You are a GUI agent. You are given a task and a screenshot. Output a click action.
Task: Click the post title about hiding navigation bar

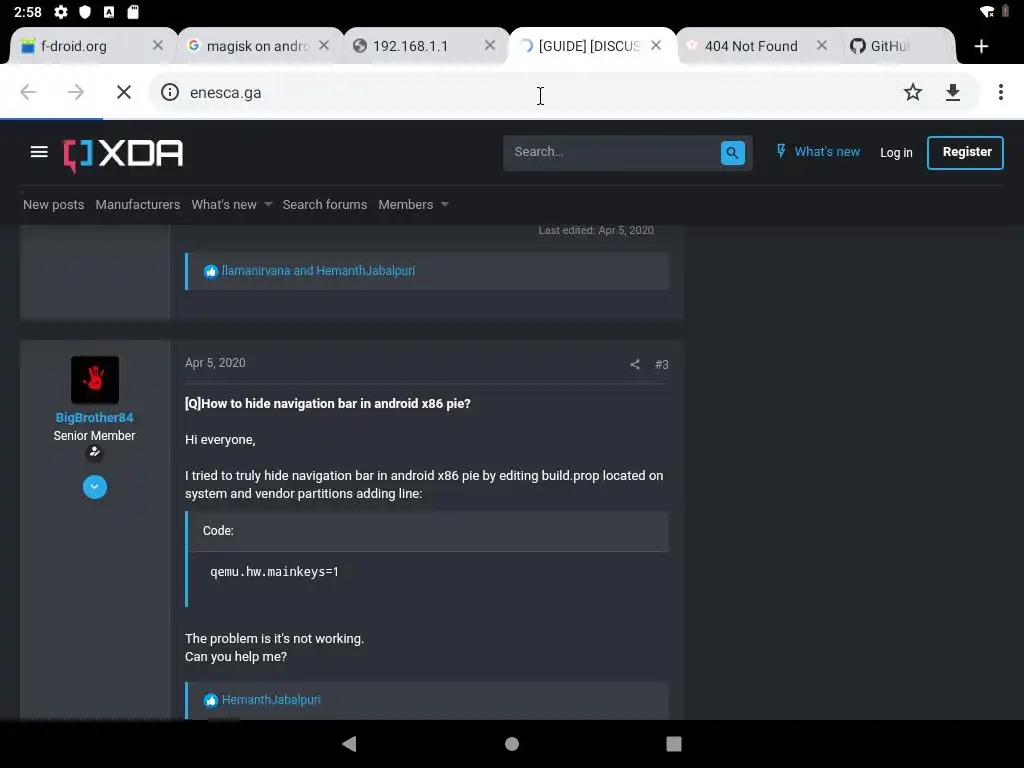[327, 404]
